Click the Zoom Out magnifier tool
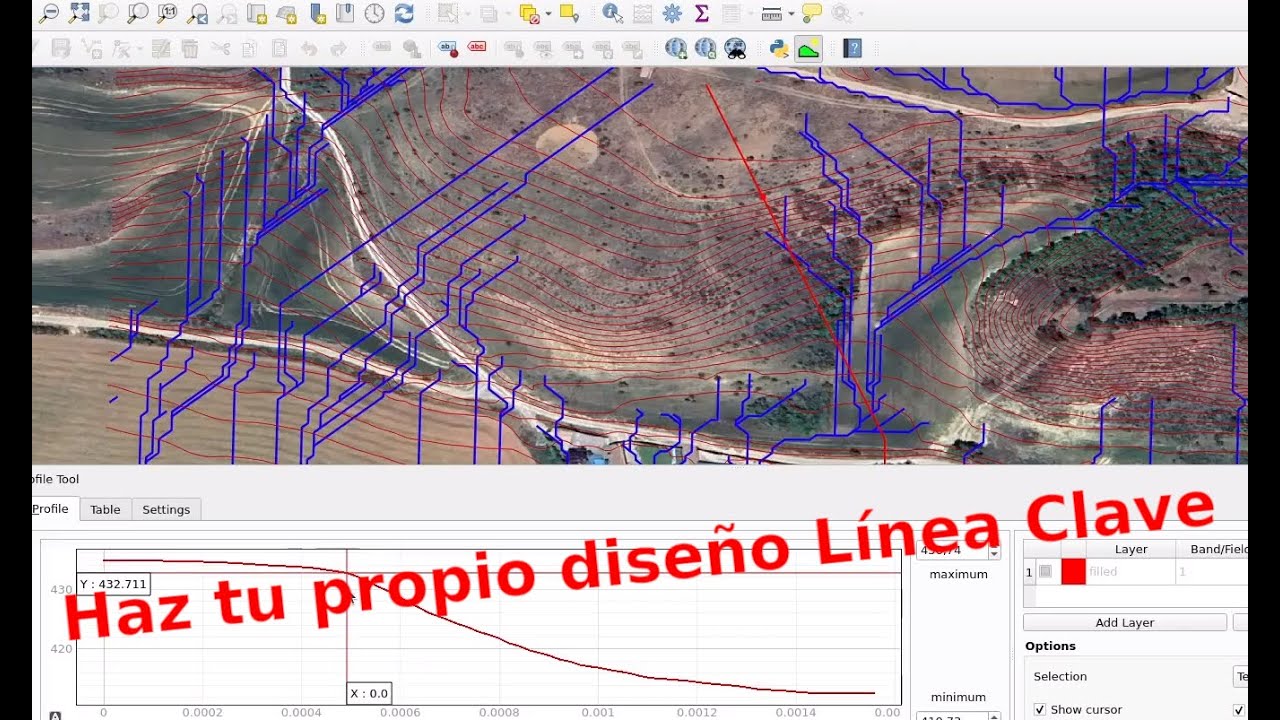This screenshot has width=1280, height=720. (48, 13)
